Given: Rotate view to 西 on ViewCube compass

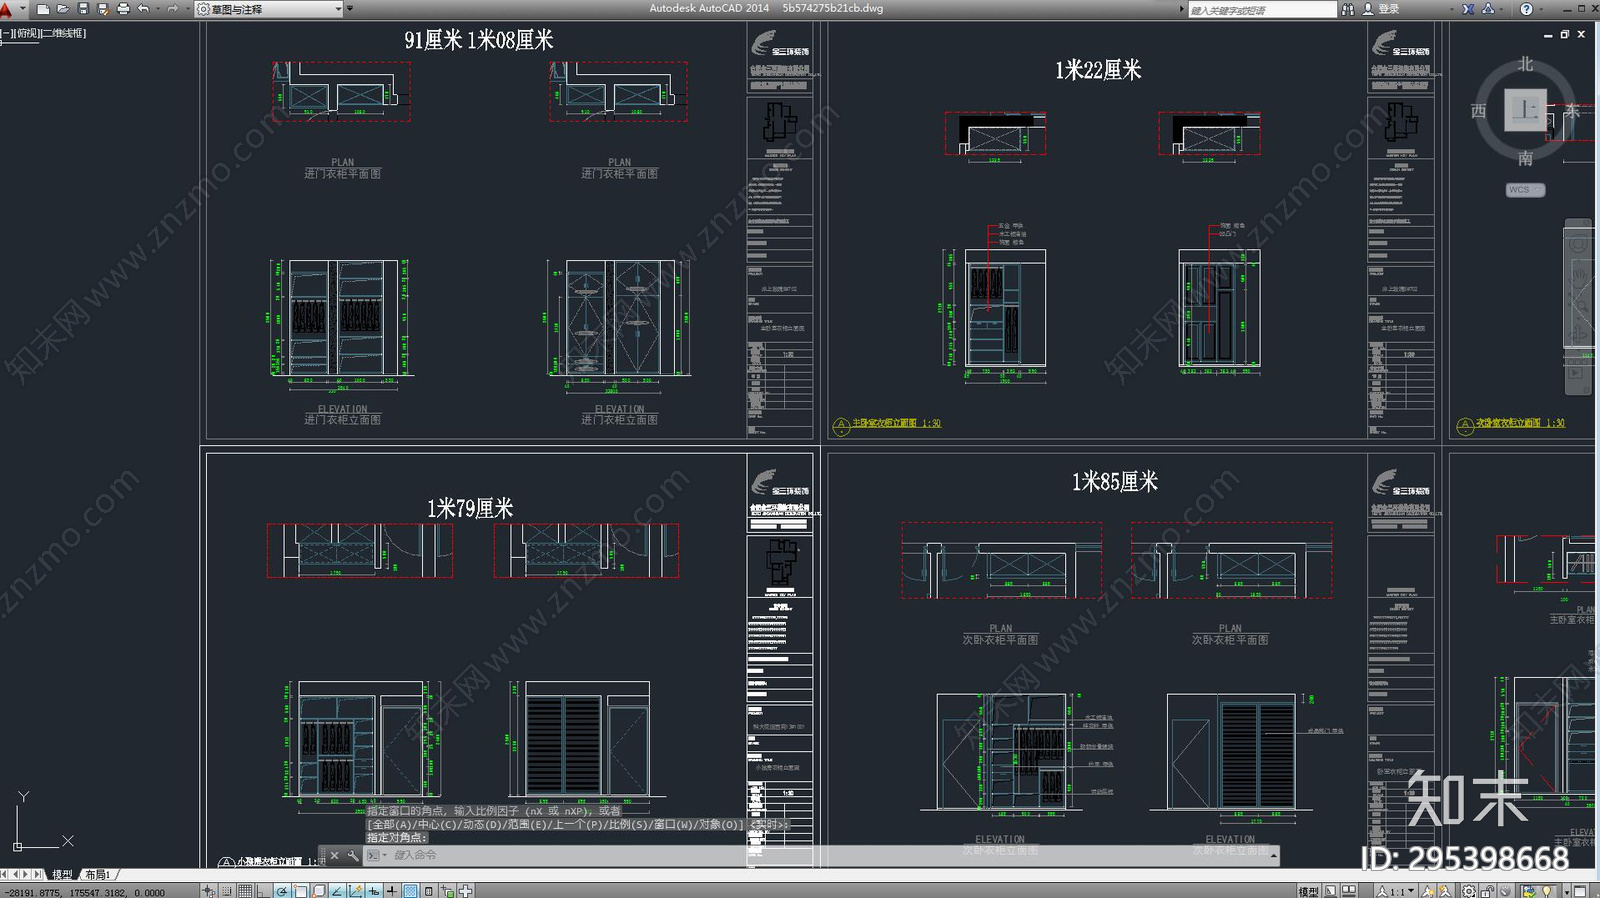Looking at the screenshot, I should point(1479,111).
